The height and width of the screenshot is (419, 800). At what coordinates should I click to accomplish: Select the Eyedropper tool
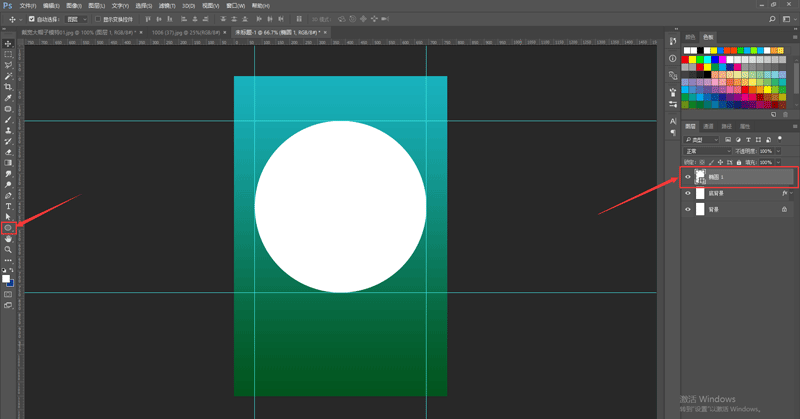tap(8, 97)
